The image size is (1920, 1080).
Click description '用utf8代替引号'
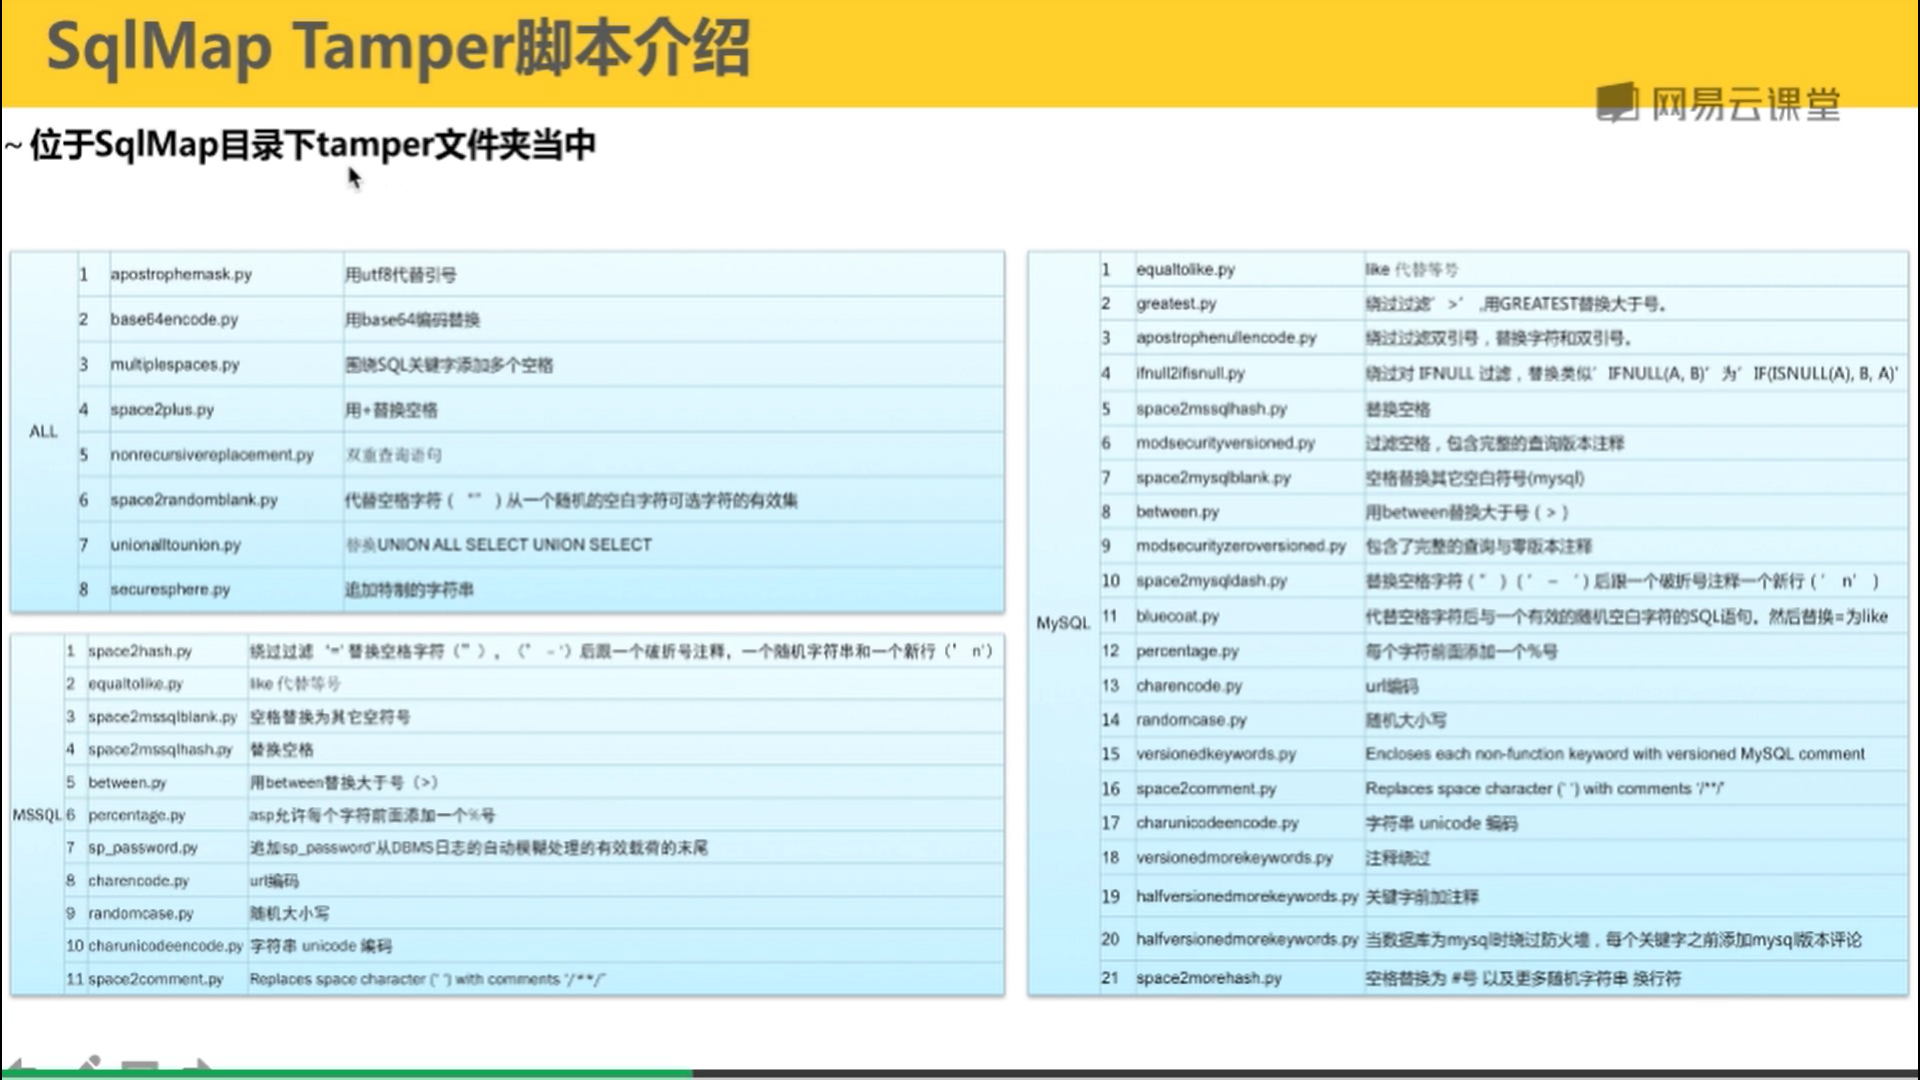[x=401, y=274]
